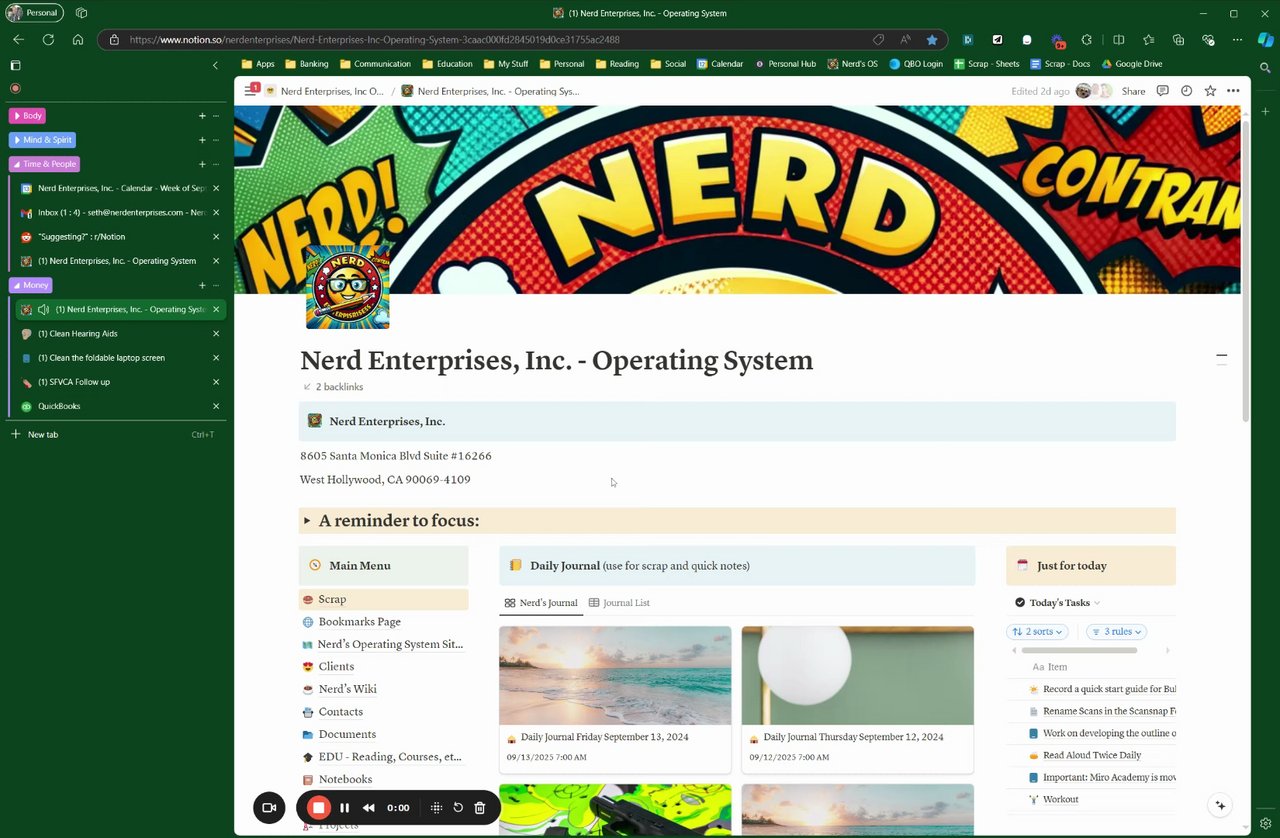The width and height of the screenshot is (1280, 838).
Task: Open the Copilot icon
Action: point(1265,40)
